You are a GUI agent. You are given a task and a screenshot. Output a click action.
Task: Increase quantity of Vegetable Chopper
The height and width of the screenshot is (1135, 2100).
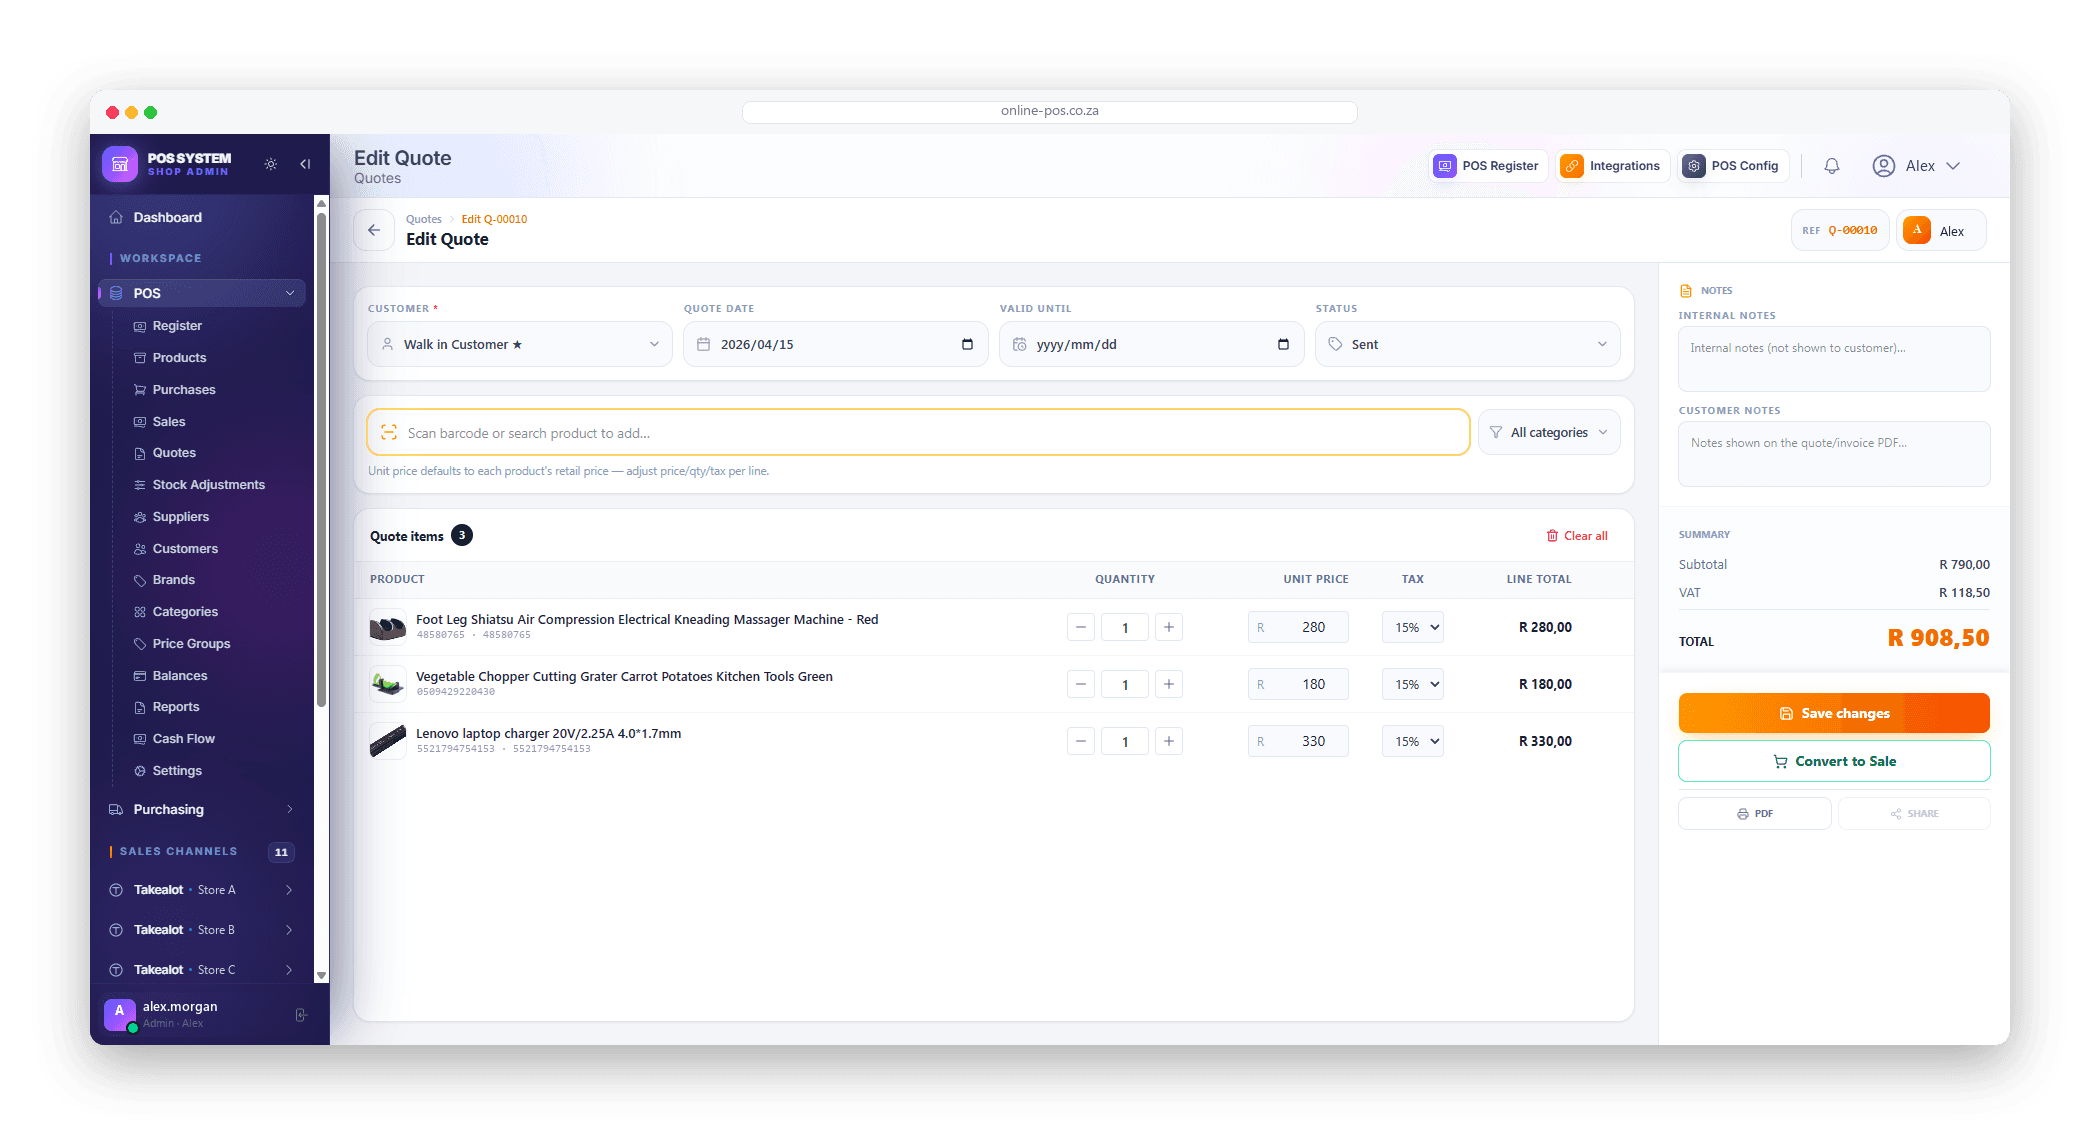[x=1168, y=684]
